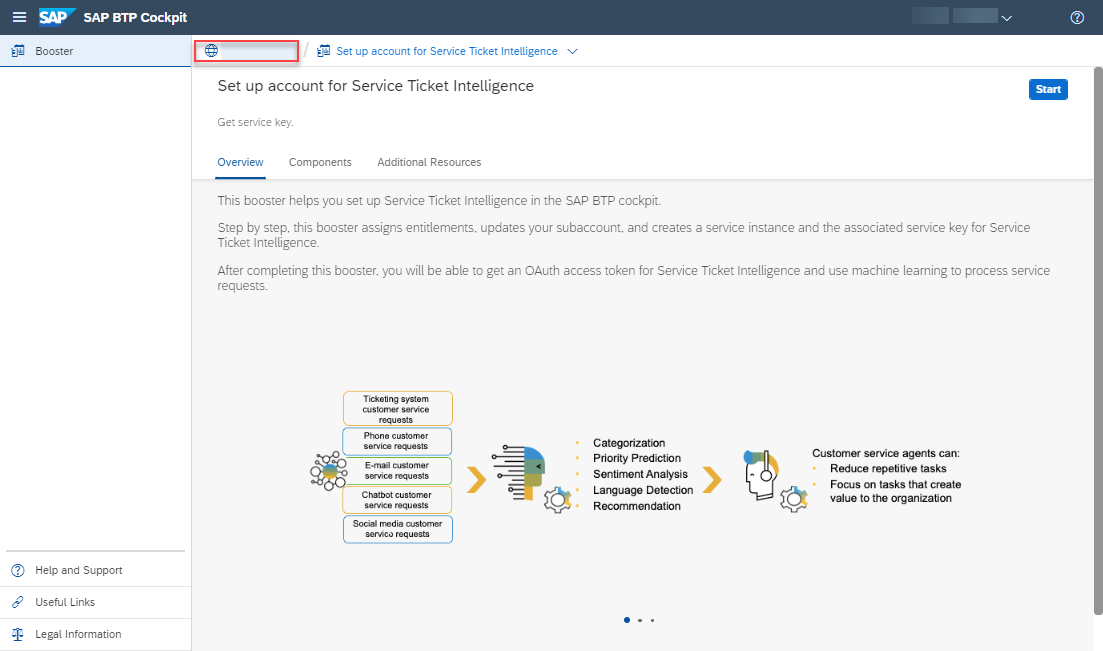
Task: Click the 'Chatbot customer service requests' box
Action: 397,500
